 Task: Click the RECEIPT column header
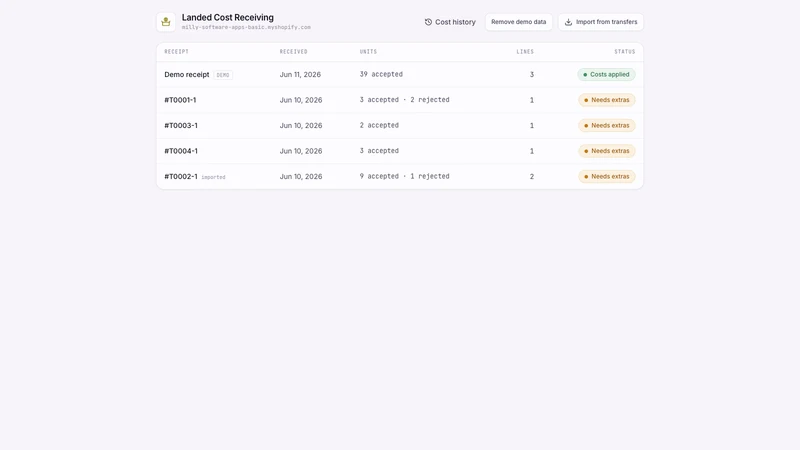177,52
